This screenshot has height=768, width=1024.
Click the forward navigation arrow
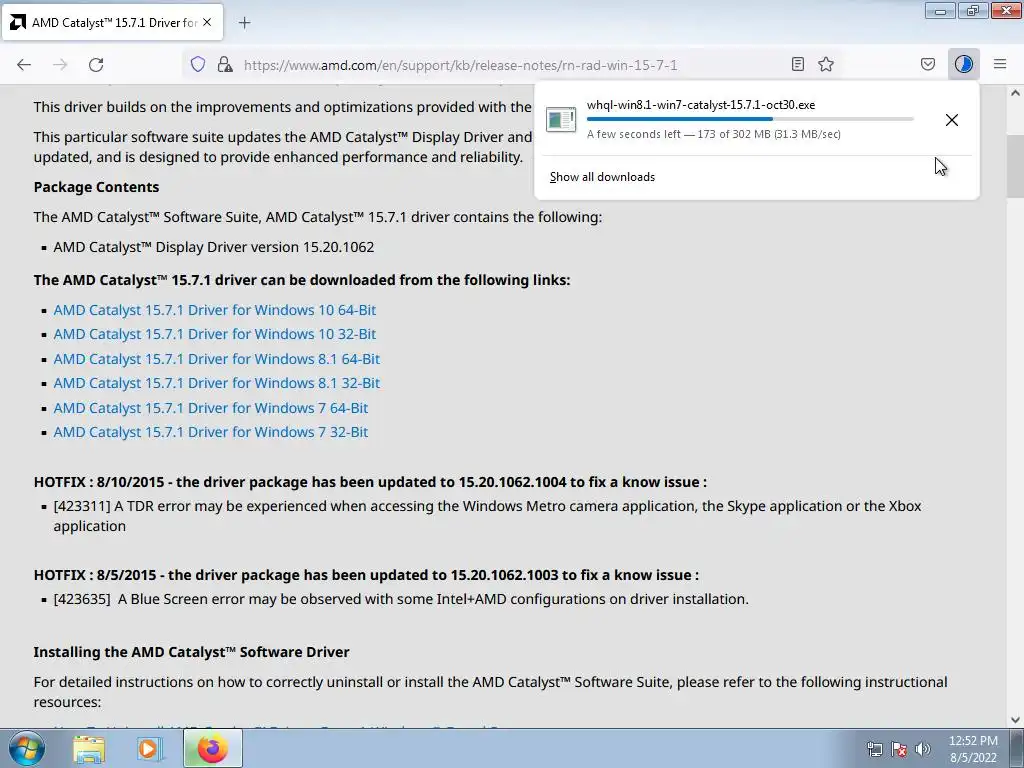(60, 64)
